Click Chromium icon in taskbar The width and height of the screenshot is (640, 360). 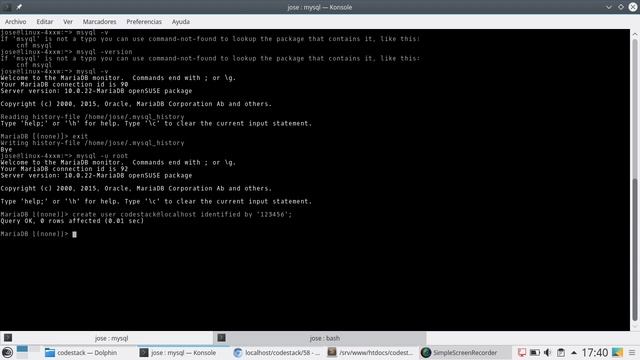coord(238,353)
